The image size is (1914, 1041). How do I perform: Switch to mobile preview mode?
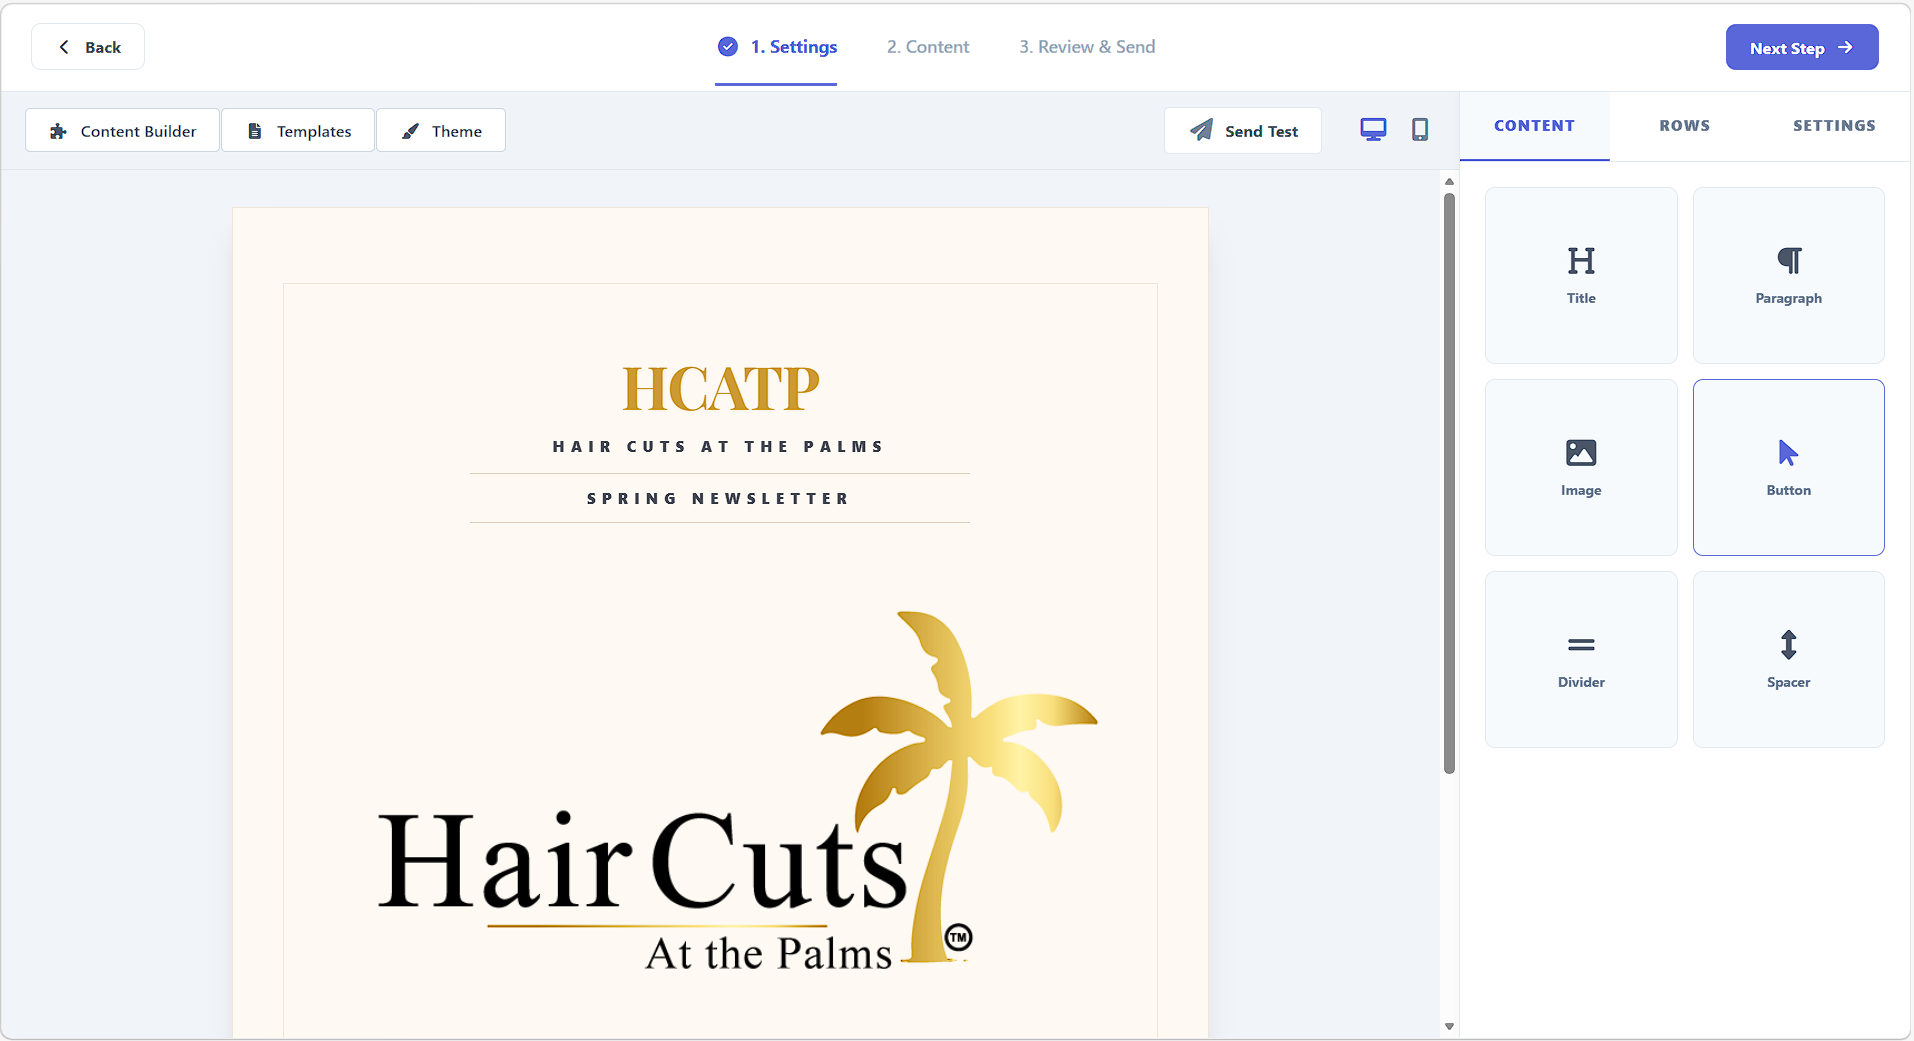[1419, 129]
